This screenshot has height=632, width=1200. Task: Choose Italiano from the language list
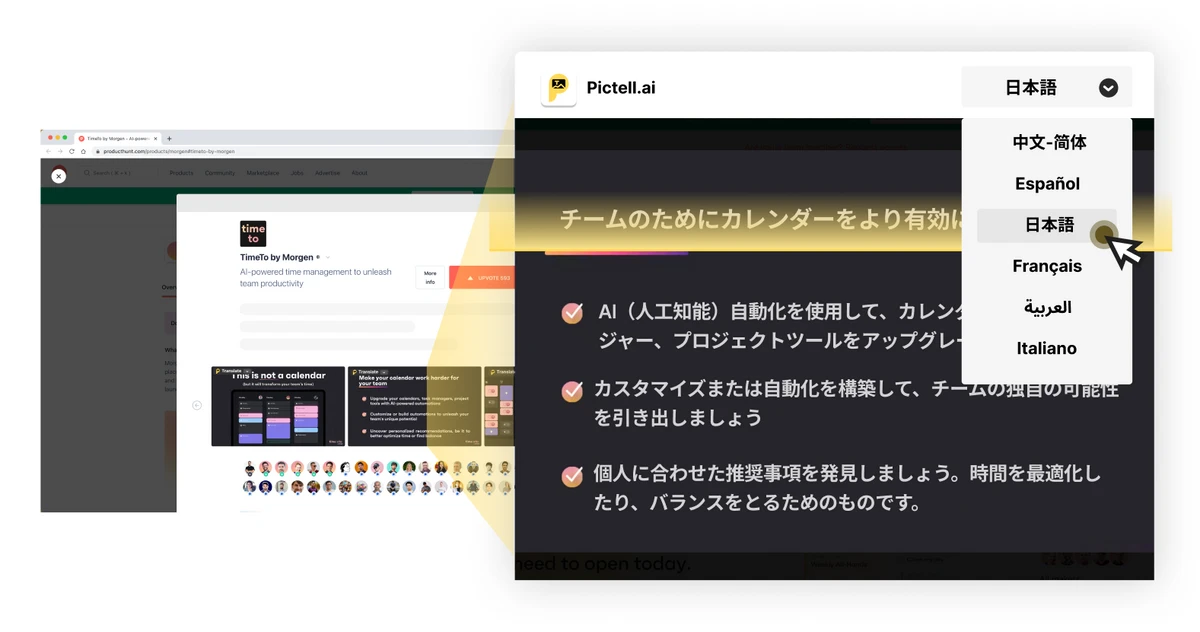(x=1047, y=348)
